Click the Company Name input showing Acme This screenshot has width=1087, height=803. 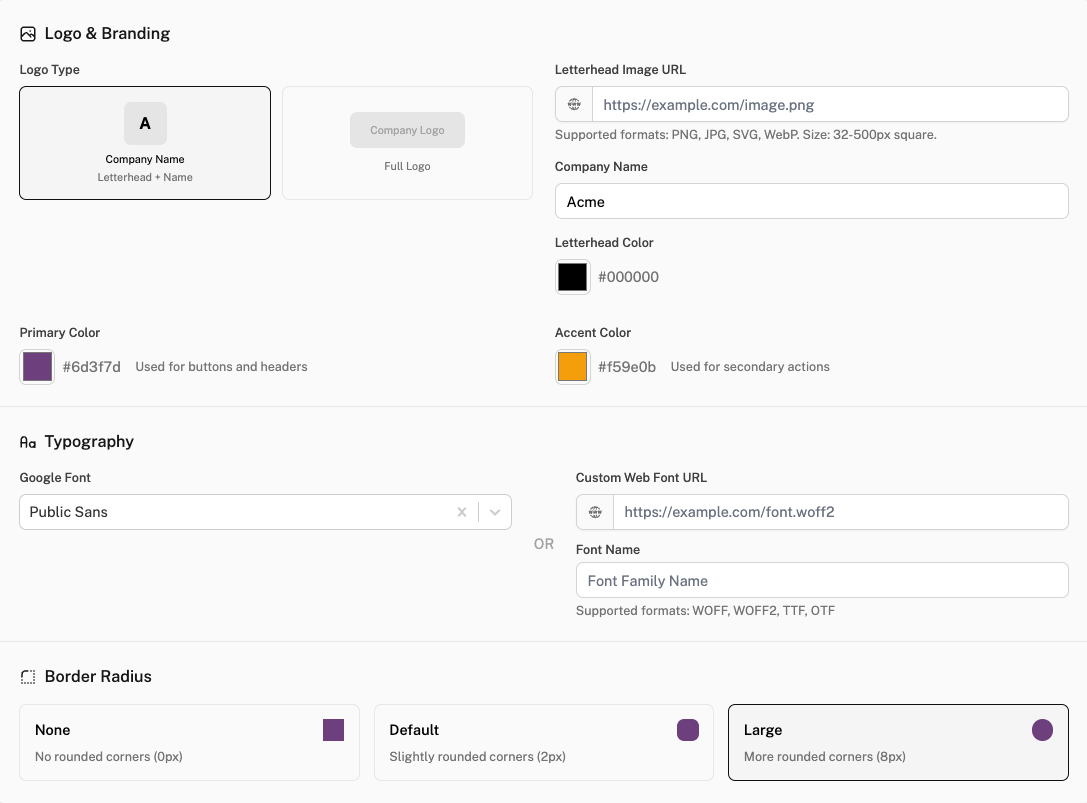click(812, 200)
